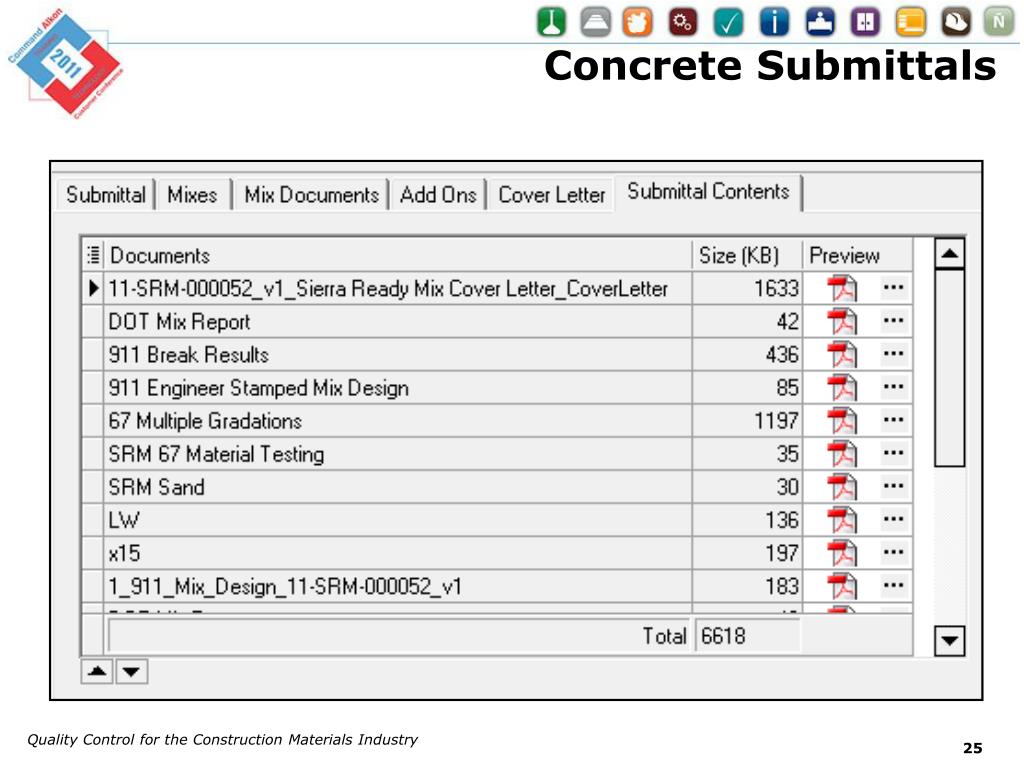1024x768 pixels.
Task: Click the ellipsis button for LW row
Action: click(x=893, y=520)
